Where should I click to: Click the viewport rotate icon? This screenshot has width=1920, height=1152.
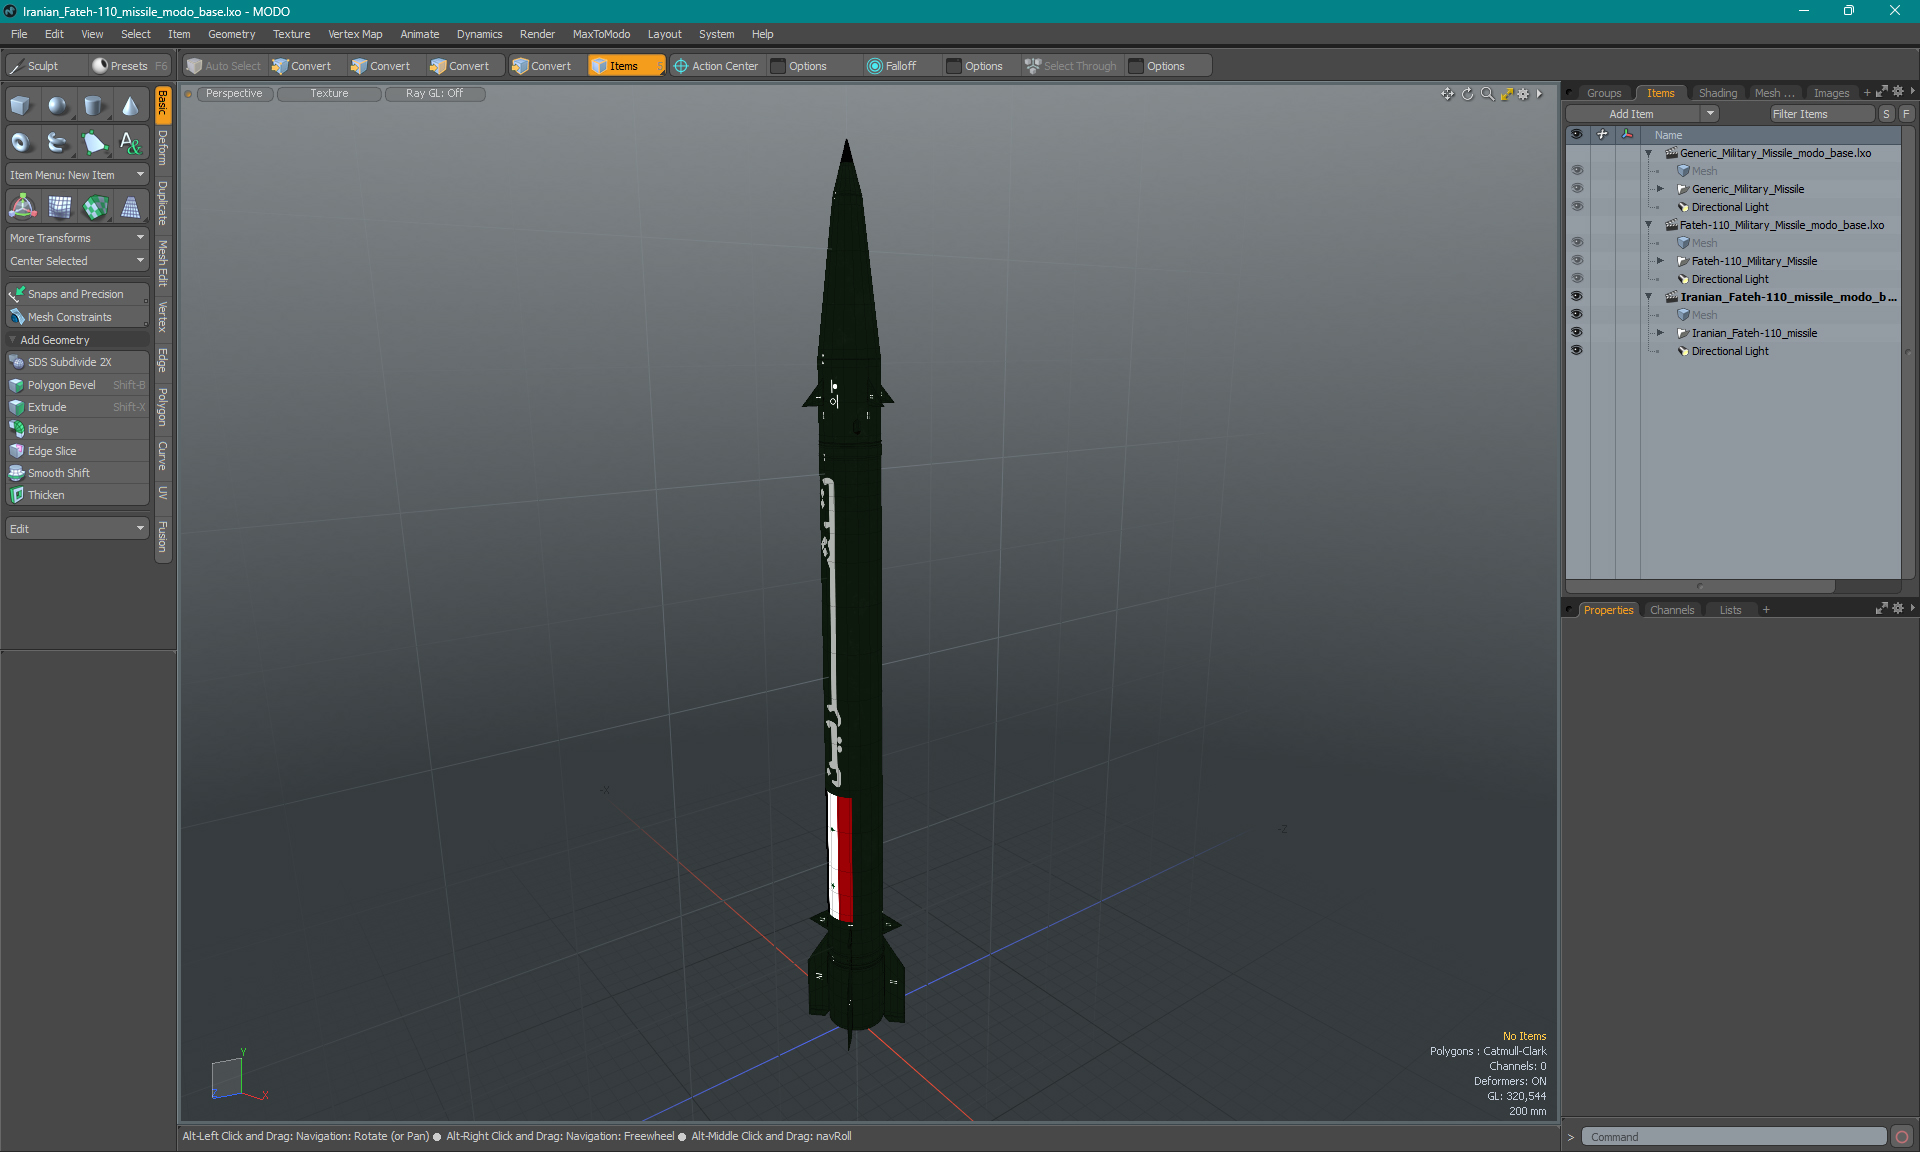coord(1467,94)
